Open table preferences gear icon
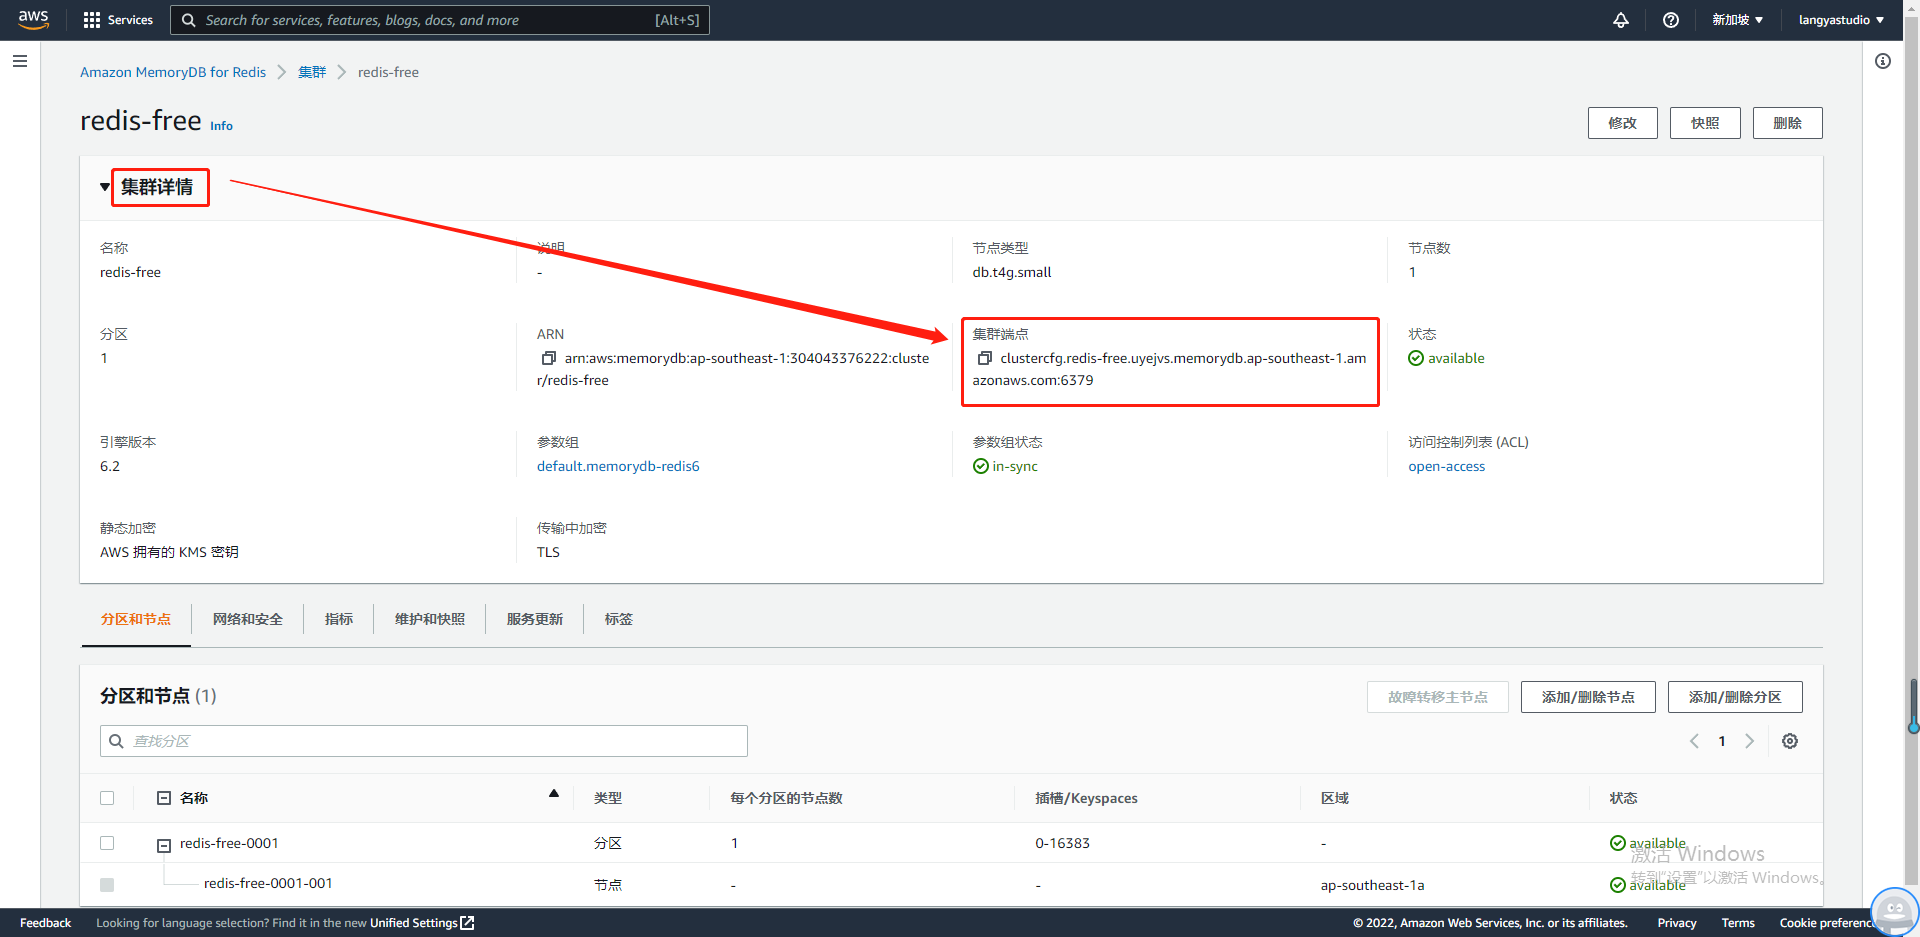The height and width of the screenshot is (937, 1920). (x=1790, y=741)
